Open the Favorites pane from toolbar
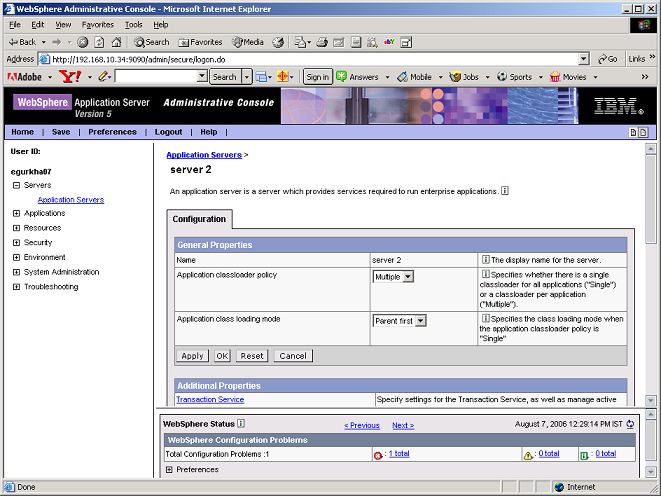 [200, 42]
